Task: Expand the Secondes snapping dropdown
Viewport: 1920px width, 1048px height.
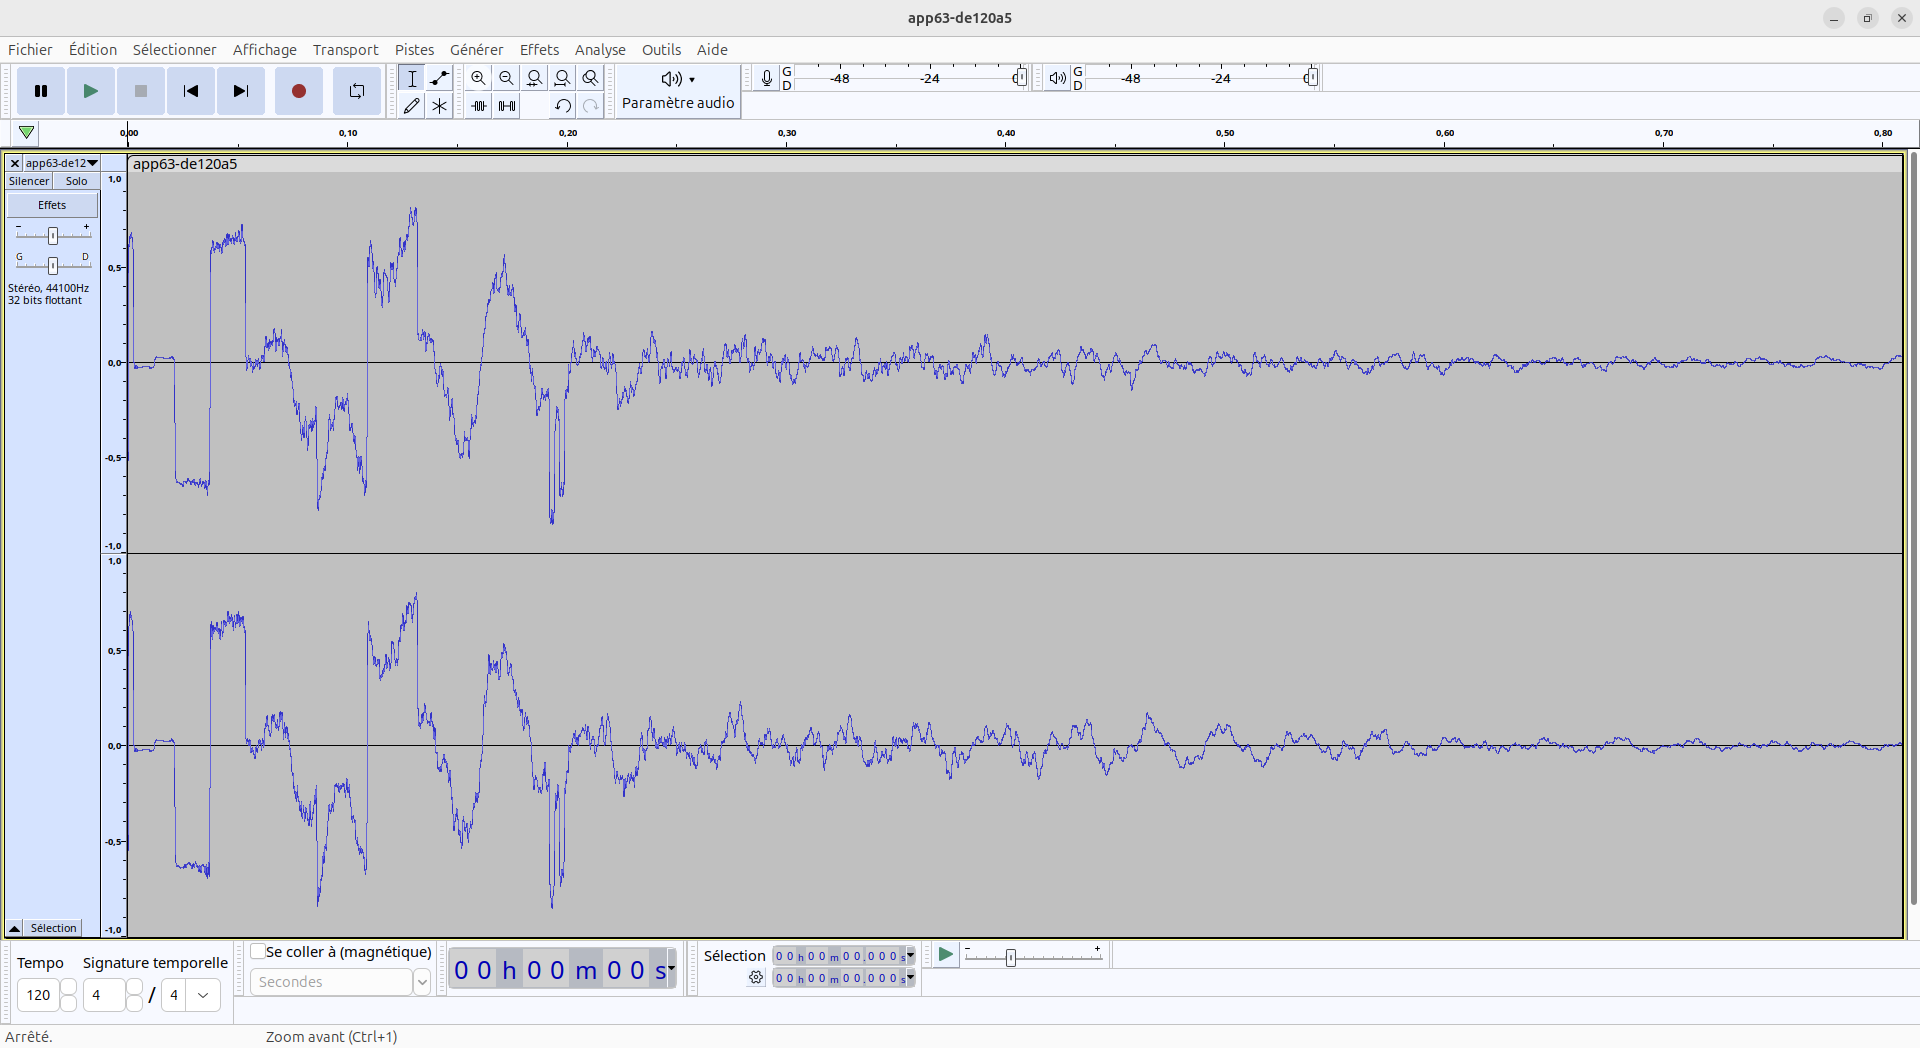Action: pyautogui.click(x=422, y=982)
